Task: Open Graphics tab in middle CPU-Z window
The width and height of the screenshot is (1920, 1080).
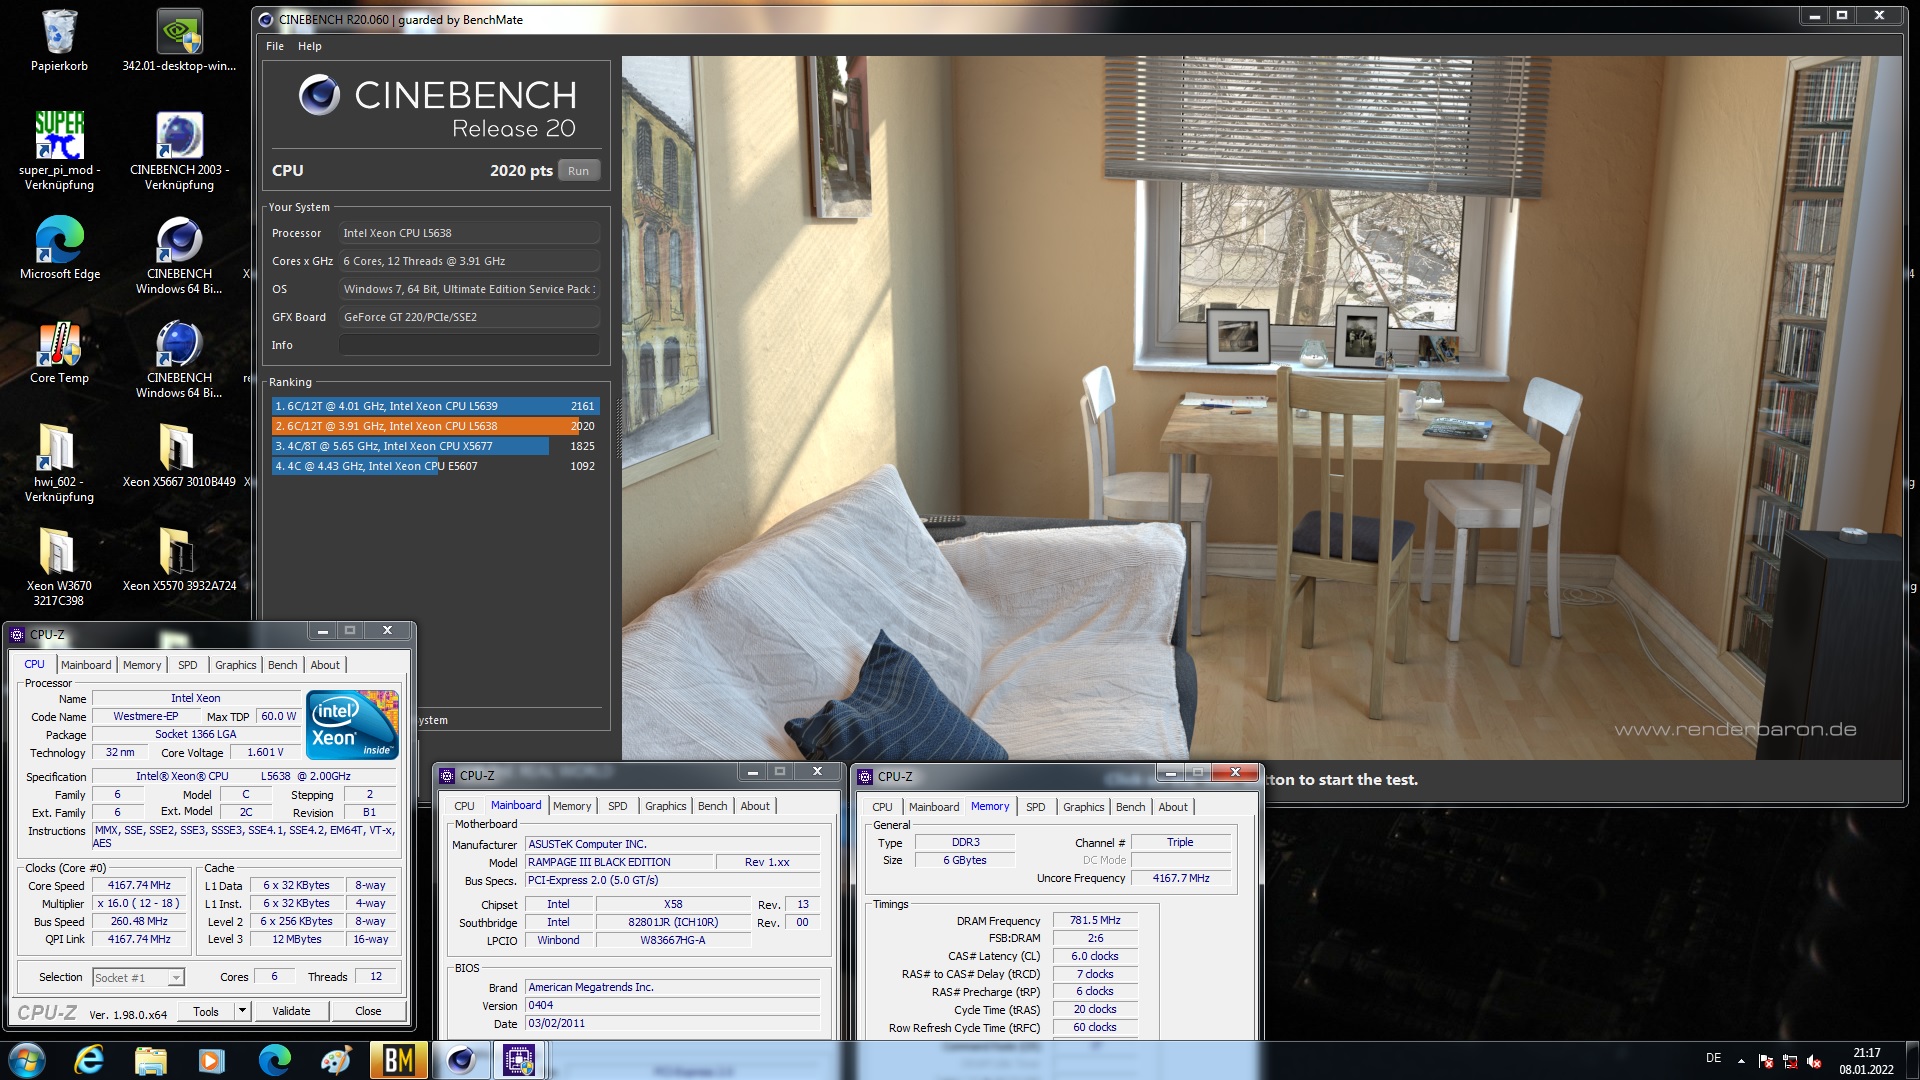Action: click(665, 806)
